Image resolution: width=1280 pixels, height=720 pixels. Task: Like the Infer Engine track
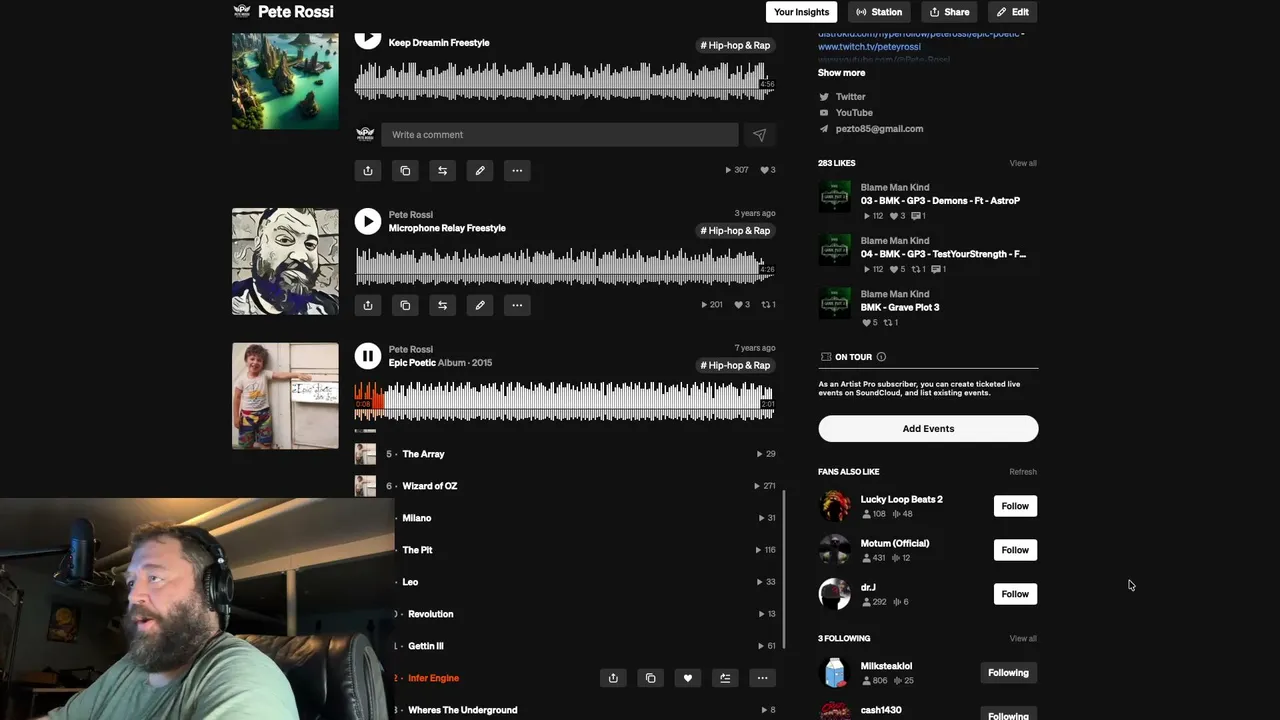[x=687, y=678]
